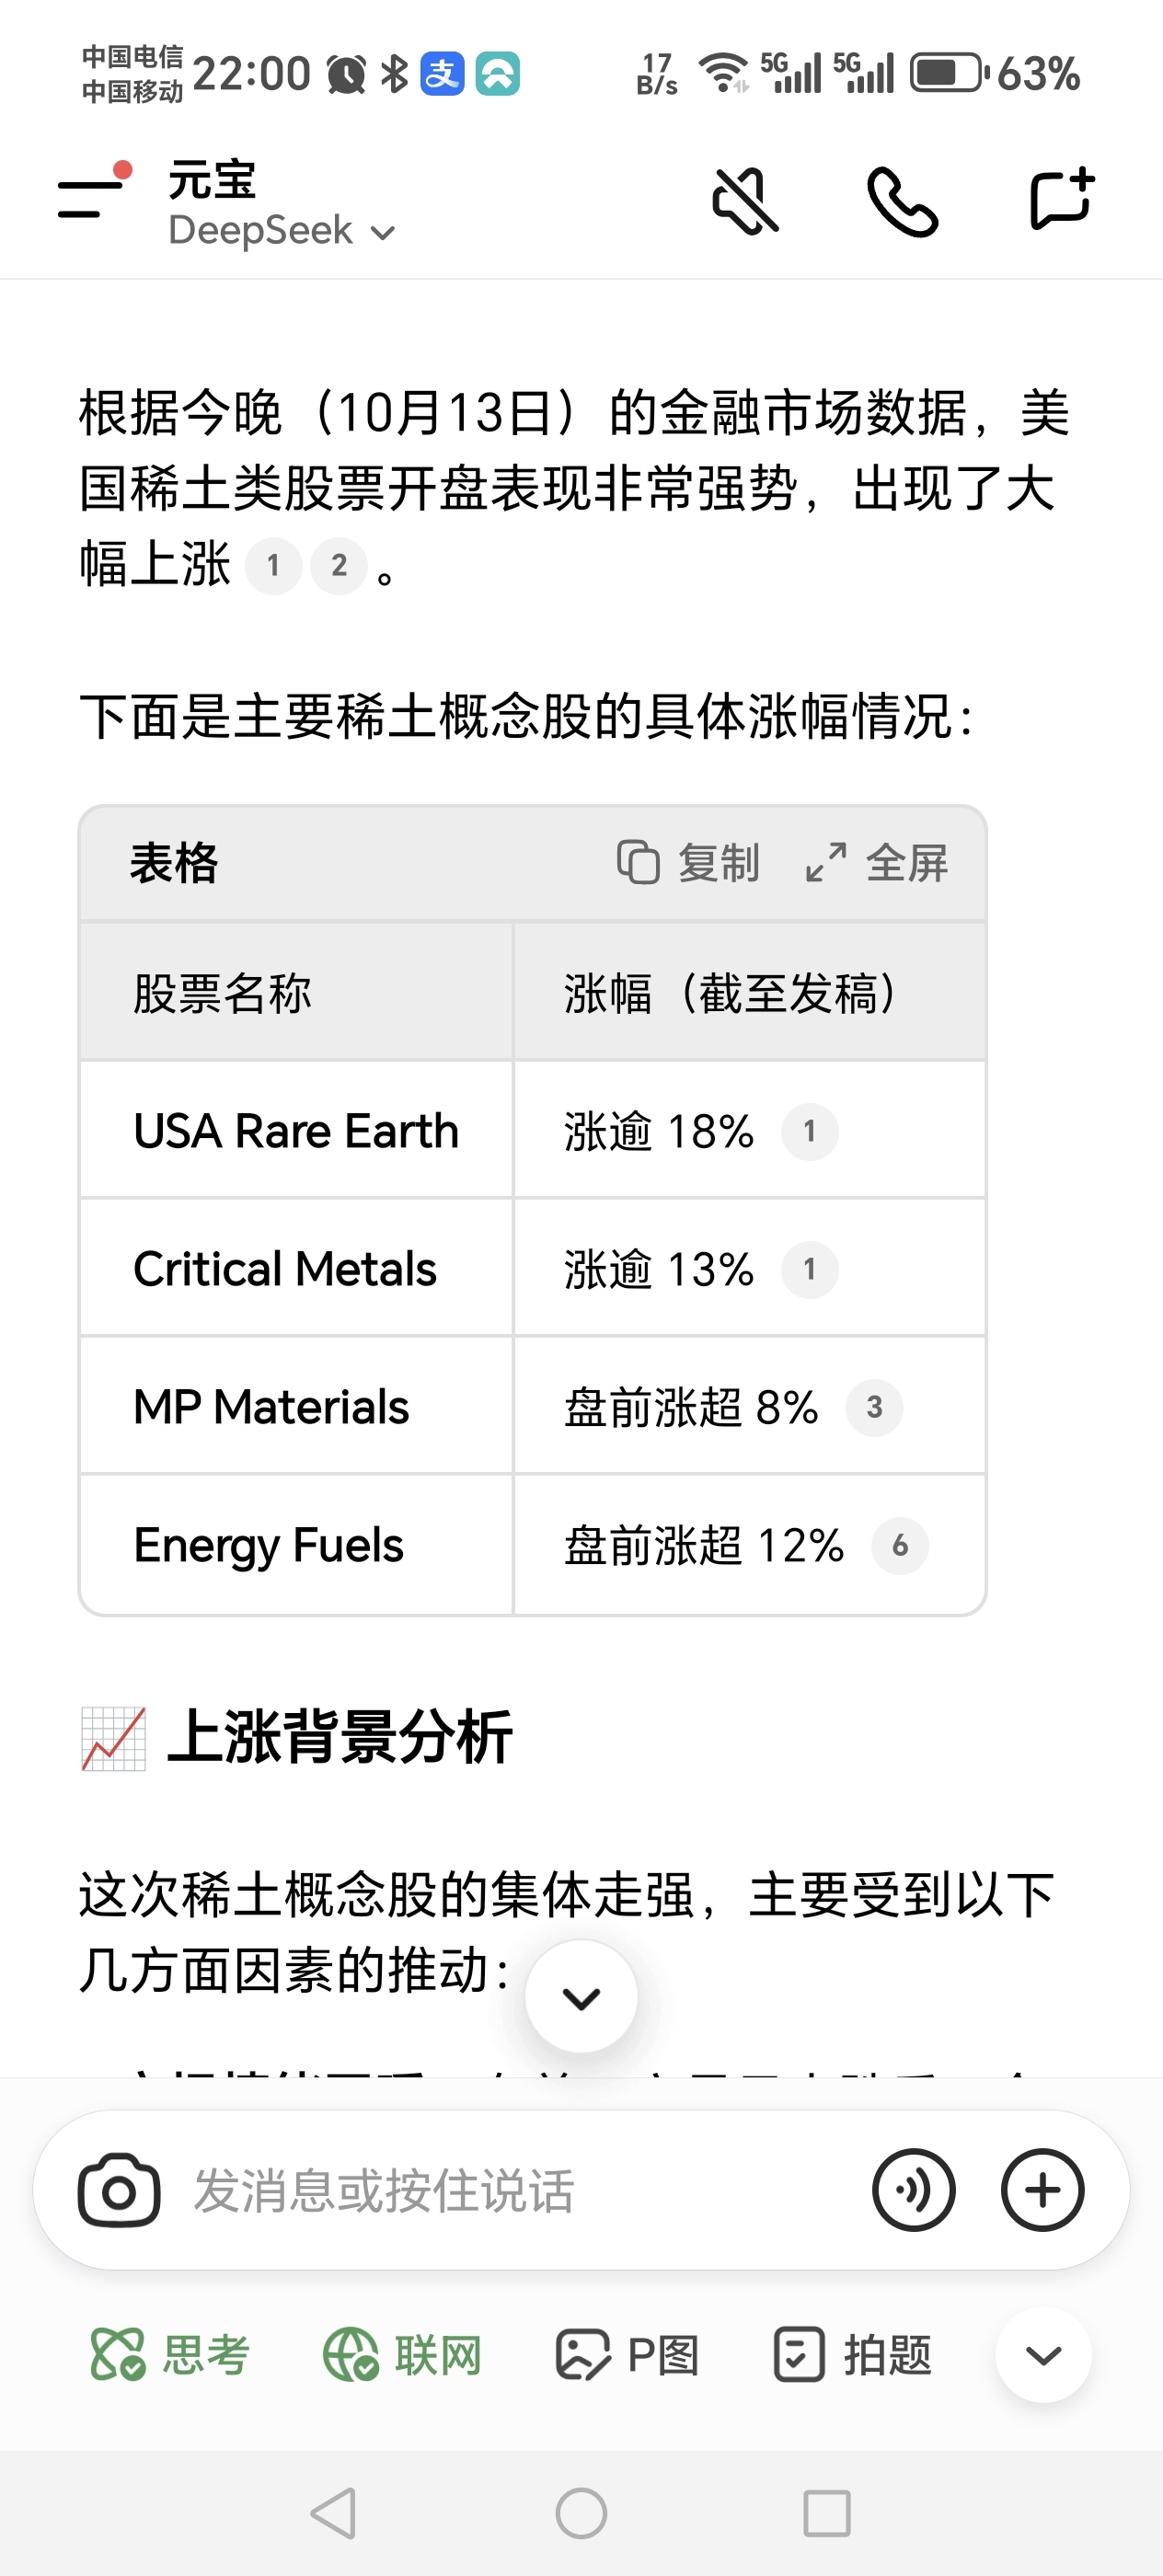This screenshot has height=2576, width=1163.
Task: Expand more tools chevron beside 拍题
Action: tap(1043, 2354)
